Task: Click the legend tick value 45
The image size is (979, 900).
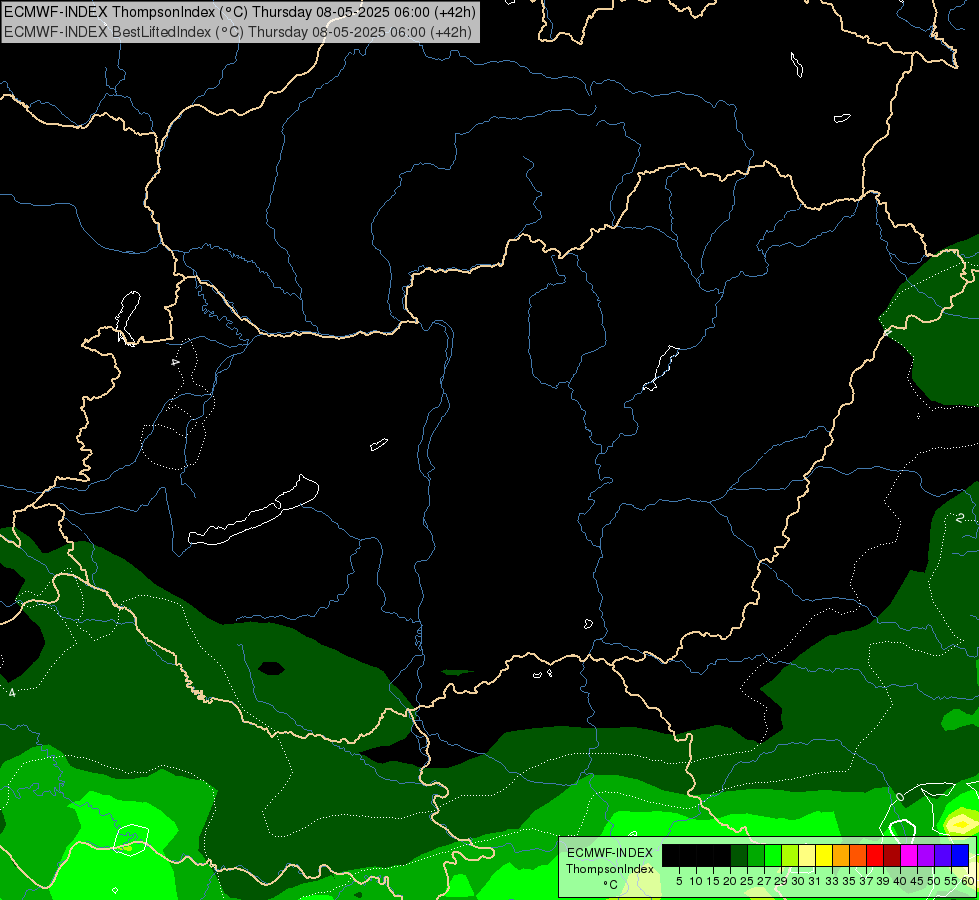Action: coord(917,881)
